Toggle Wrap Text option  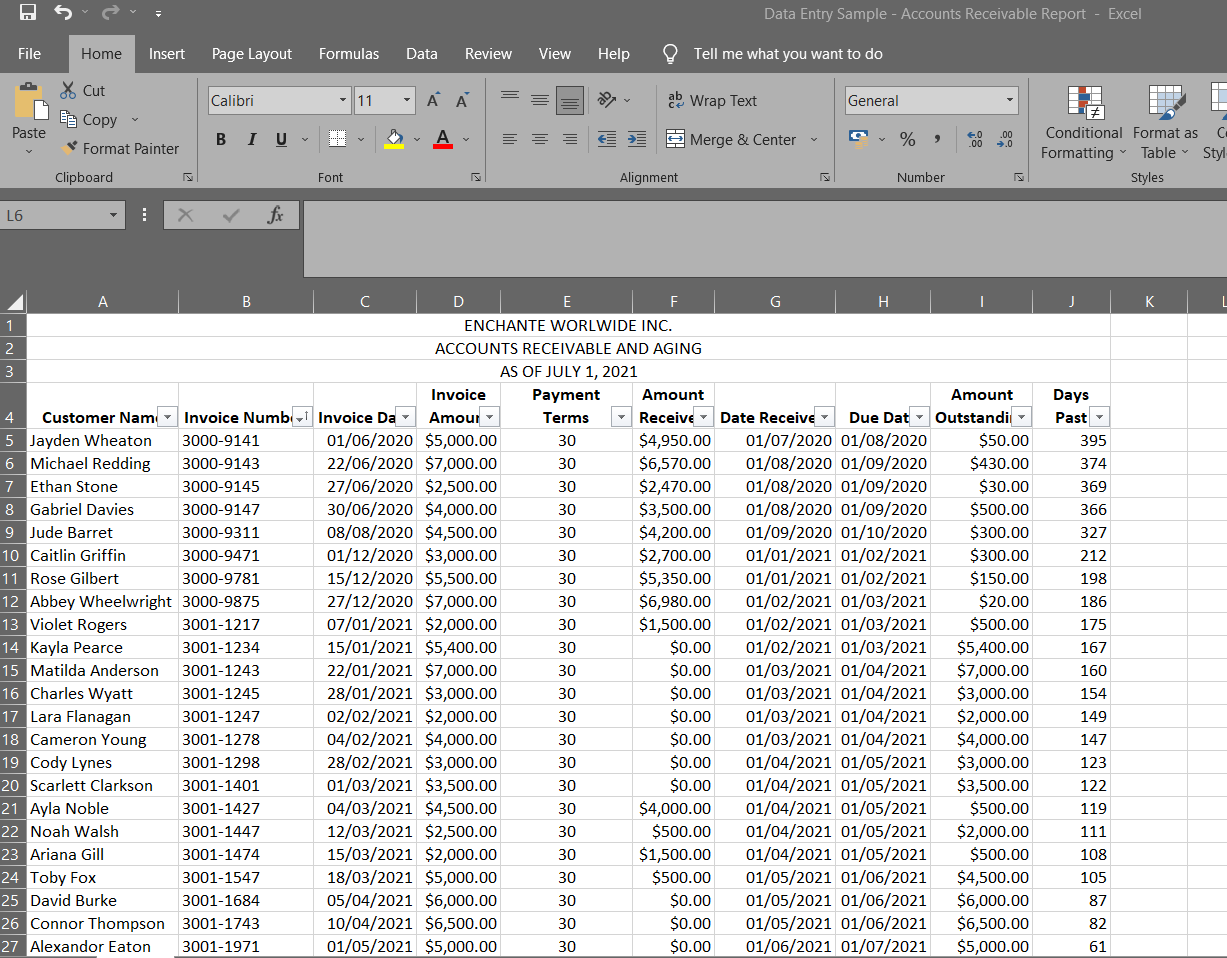click(712, 100)
